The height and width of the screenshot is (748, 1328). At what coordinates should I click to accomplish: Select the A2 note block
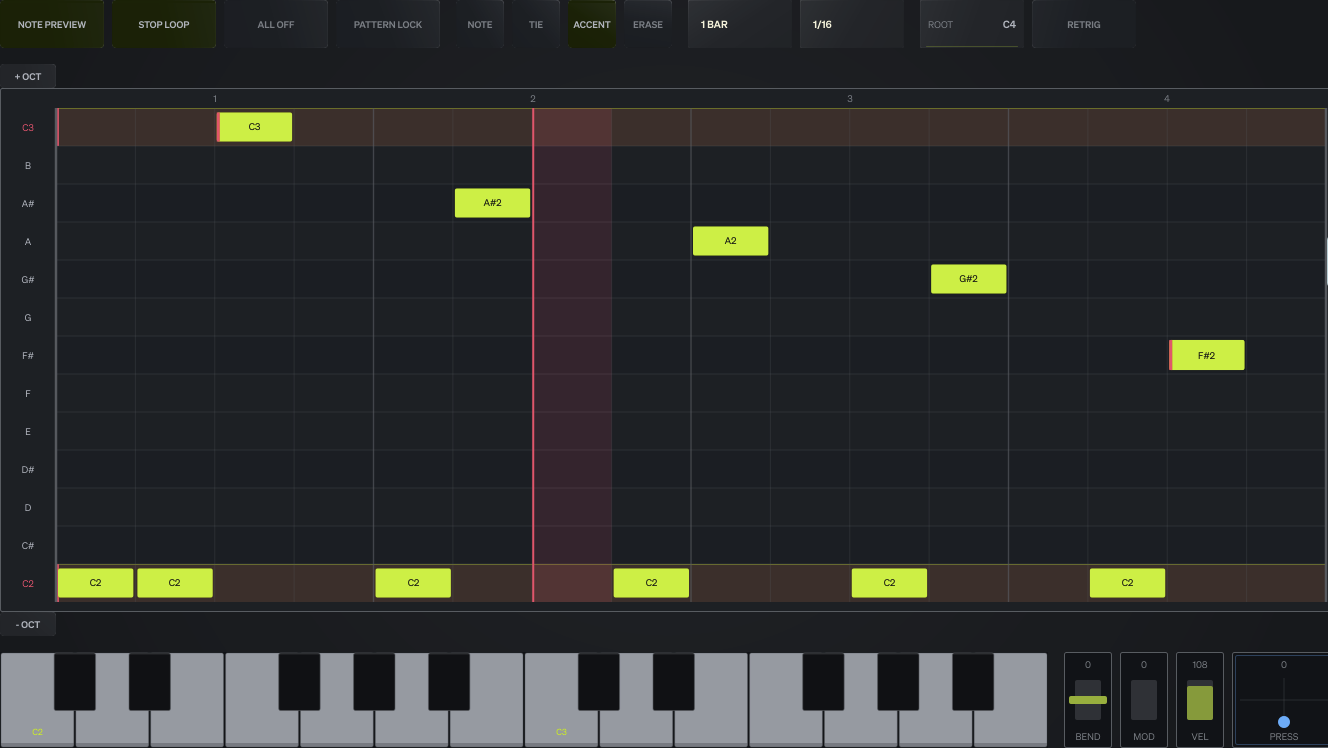tap(730, 241)
